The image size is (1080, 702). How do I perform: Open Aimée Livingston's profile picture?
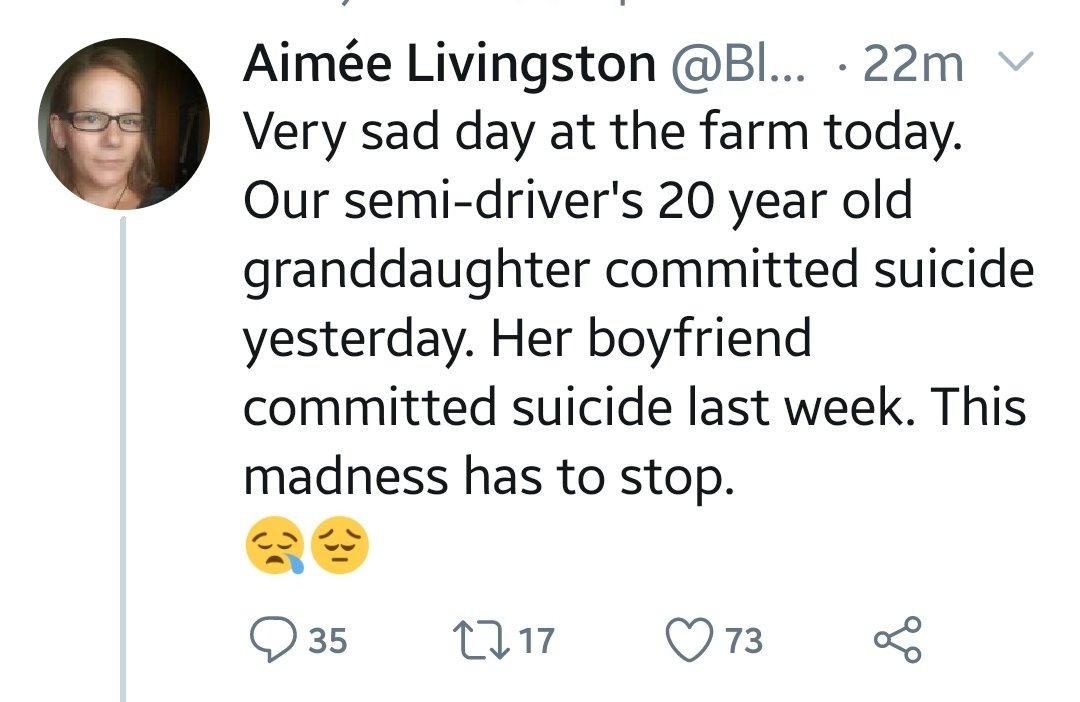click(x=124, y=124)
